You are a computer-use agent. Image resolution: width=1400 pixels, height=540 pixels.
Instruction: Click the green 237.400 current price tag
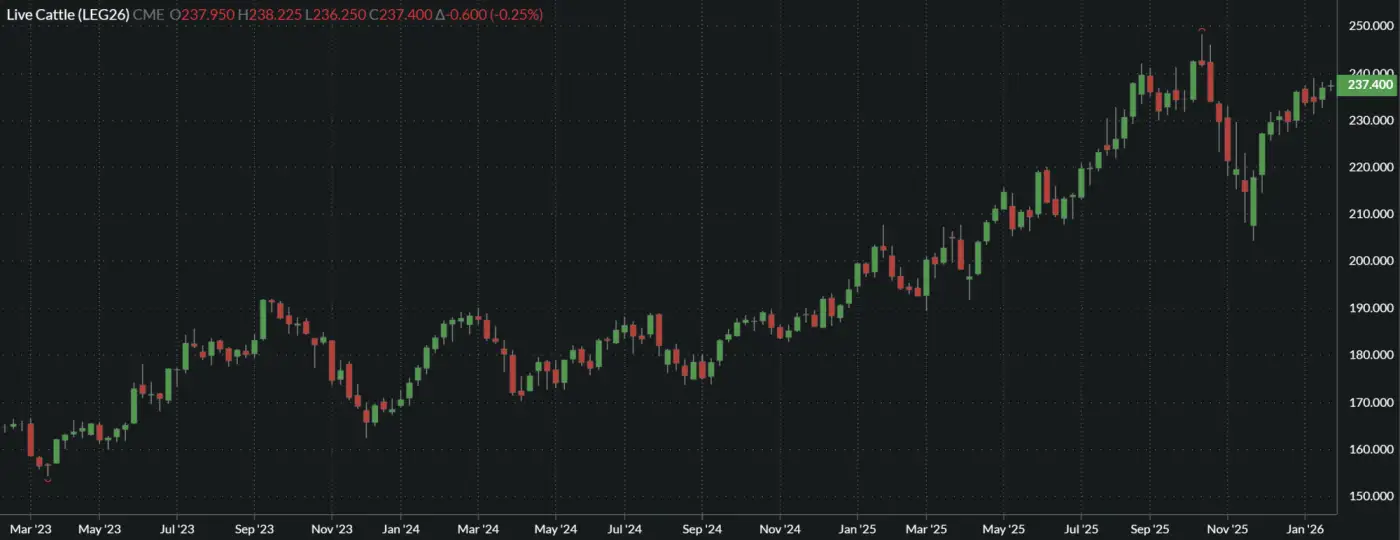pos(1369,85)
